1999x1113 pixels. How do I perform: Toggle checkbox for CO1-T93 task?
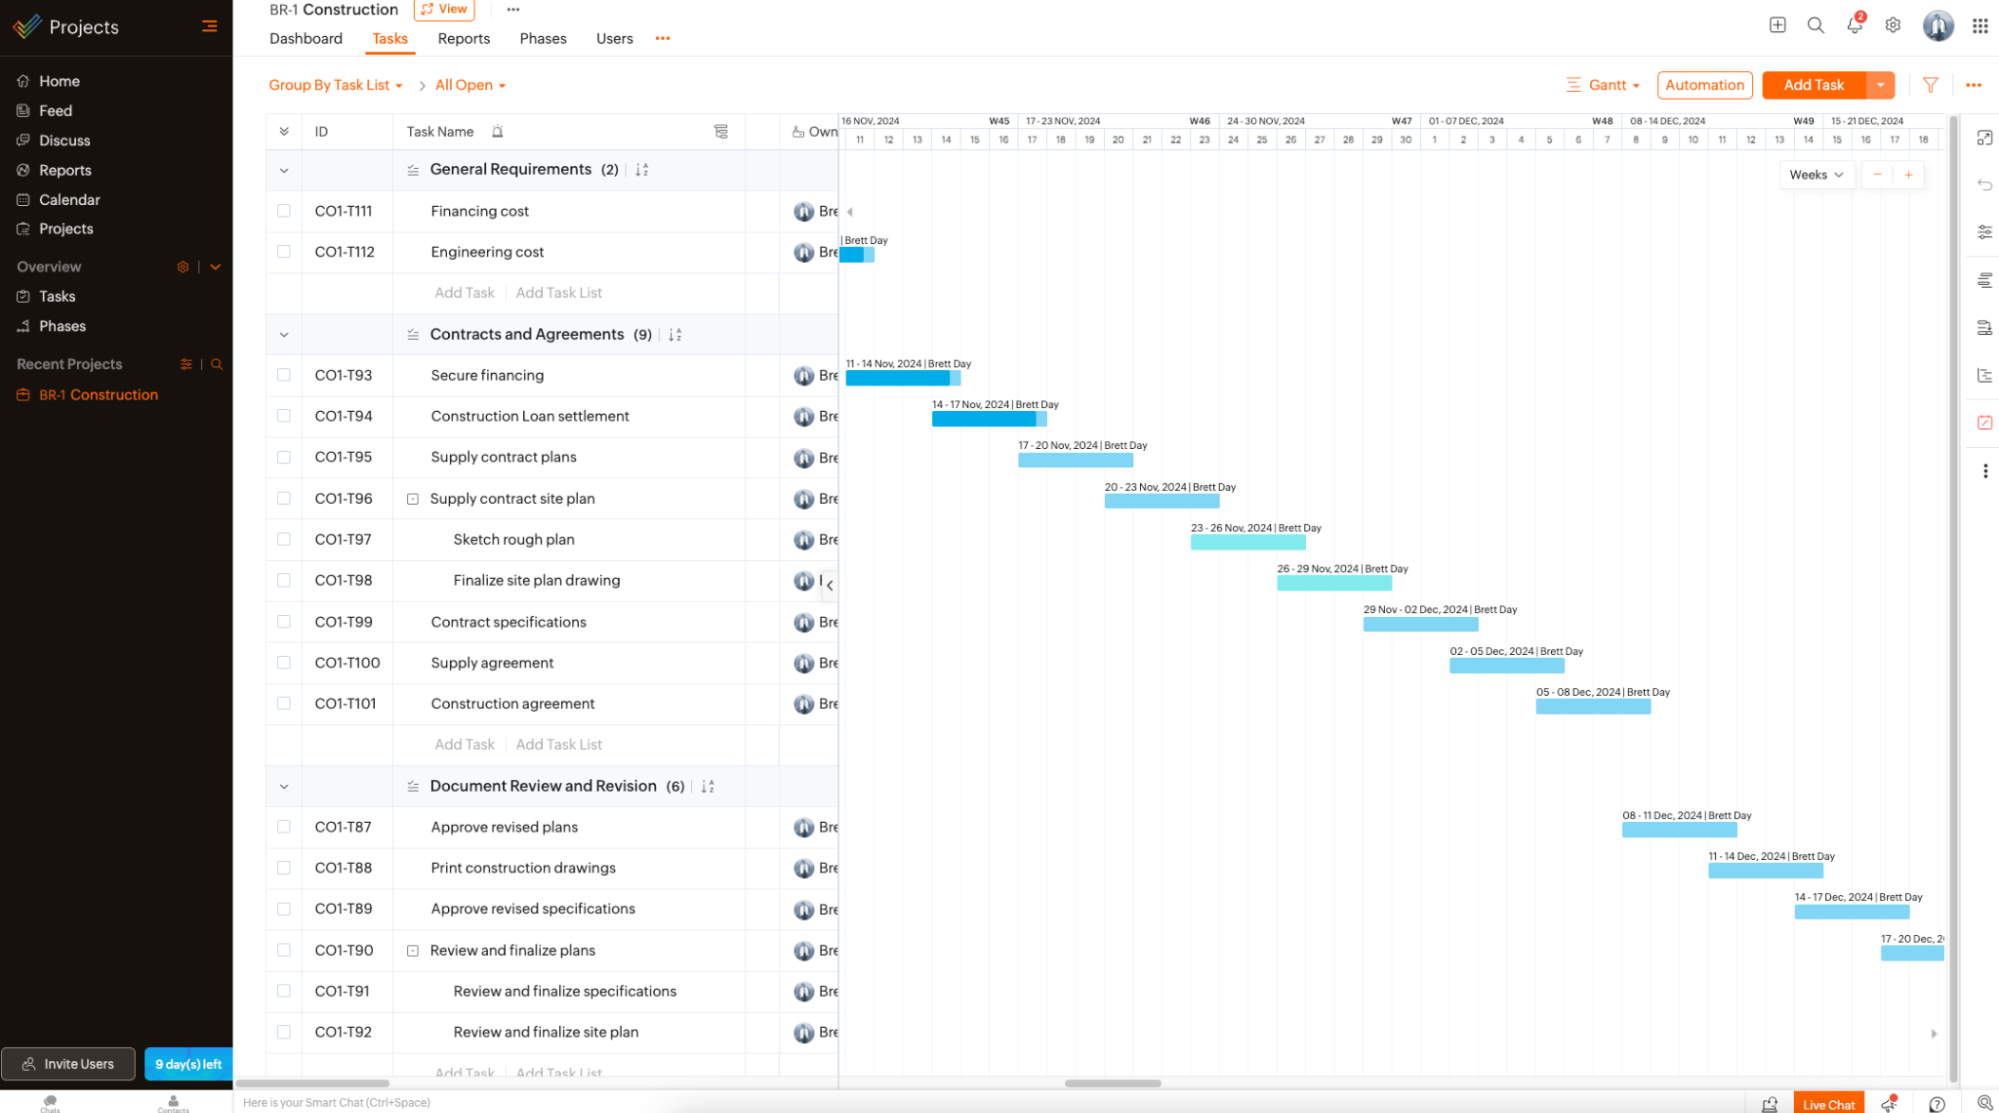pos(284,374)
